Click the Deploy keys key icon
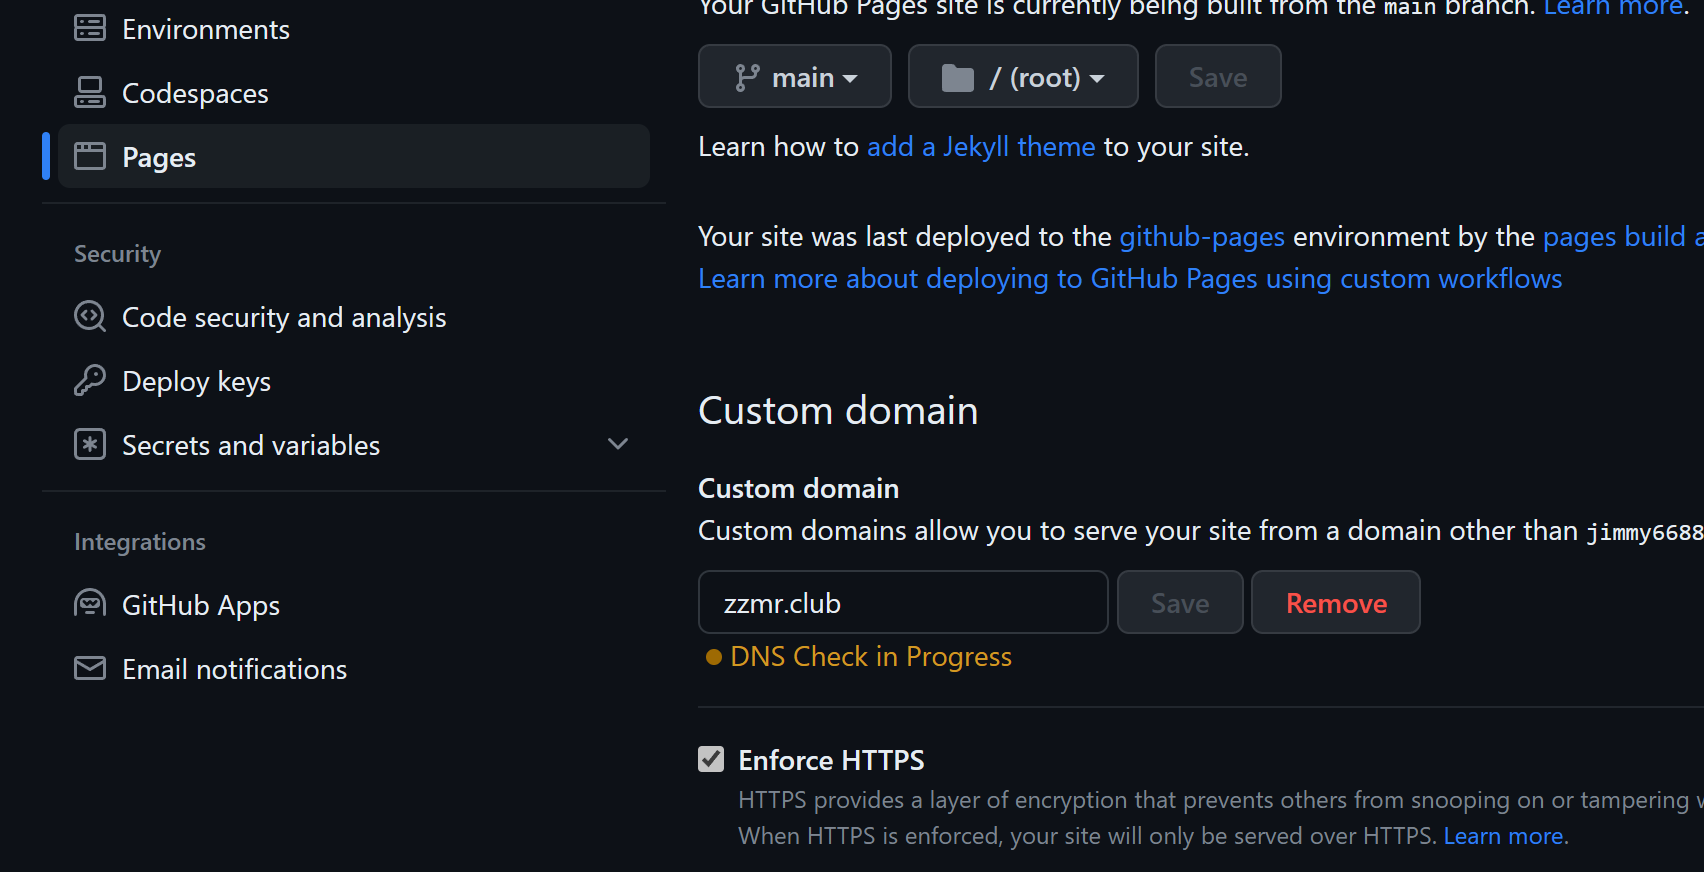This screenshot has height=872, width=1704. (90, 381)
